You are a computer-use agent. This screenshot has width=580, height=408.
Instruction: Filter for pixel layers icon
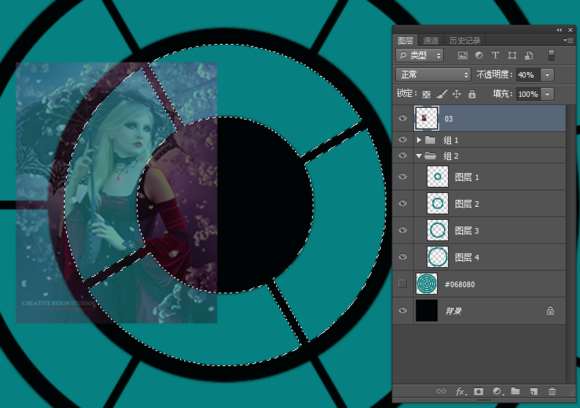pyautogui.click(x=462, y=55)
